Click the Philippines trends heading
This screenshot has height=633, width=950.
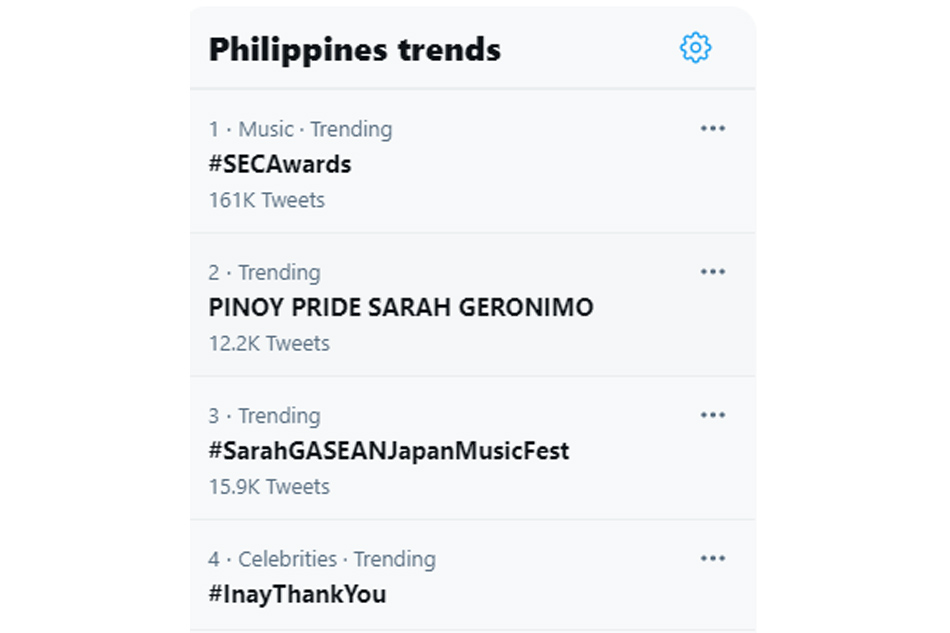[x=354, y=50]
